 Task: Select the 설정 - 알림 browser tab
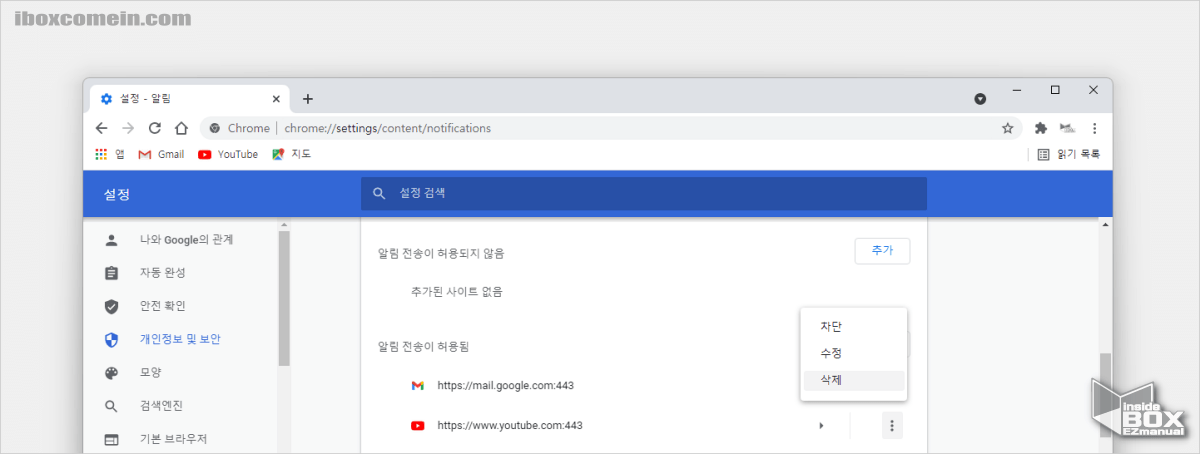coord(190,98)
